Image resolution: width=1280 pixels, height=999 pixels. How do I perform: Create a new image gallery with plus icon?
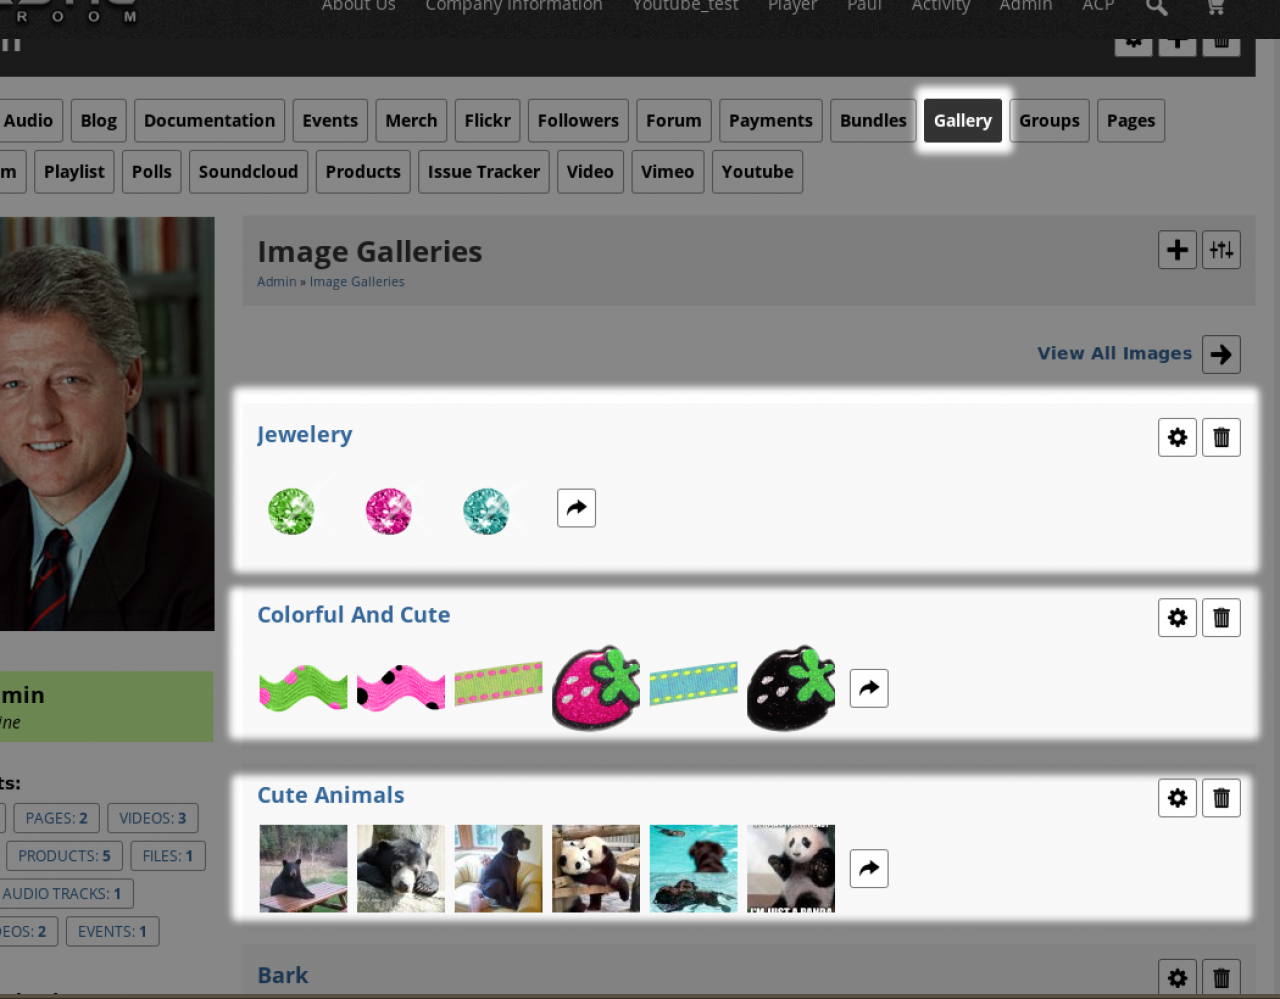(x=1178, y=250)
